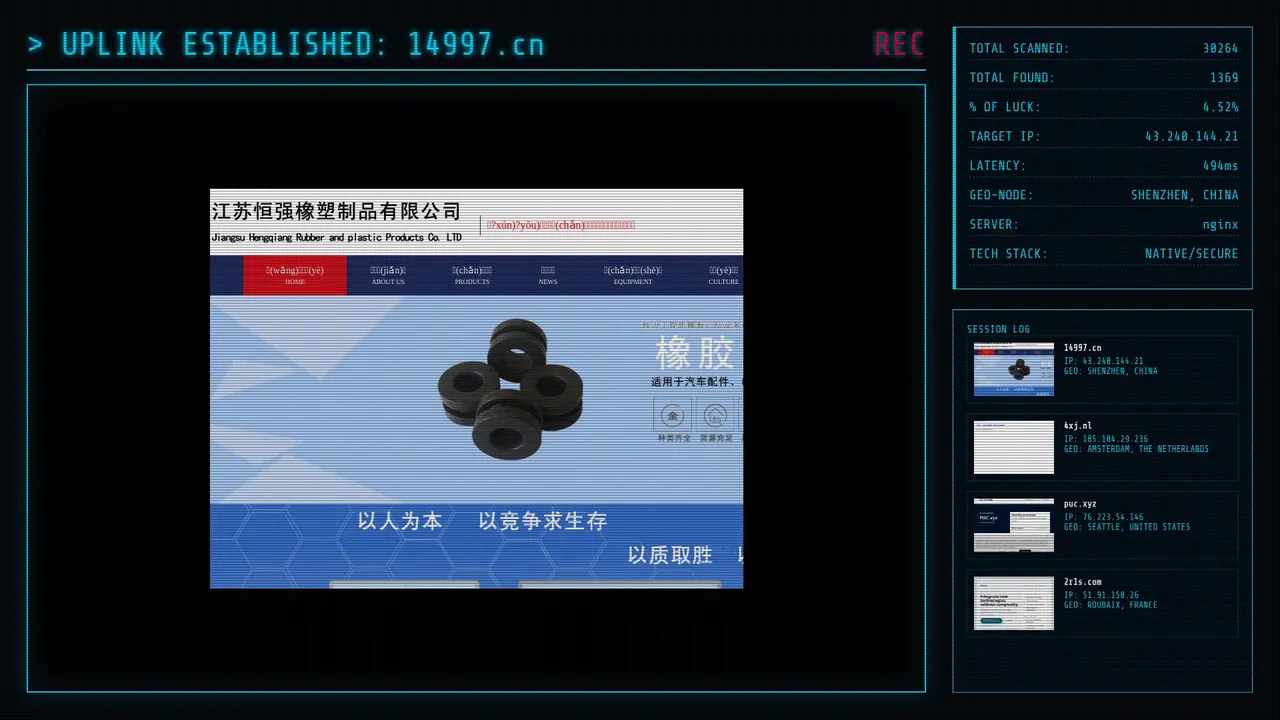Screen dimensions: 1280x720
Task: Click the red slogan link in the header
Action: (x=561, y=225)
